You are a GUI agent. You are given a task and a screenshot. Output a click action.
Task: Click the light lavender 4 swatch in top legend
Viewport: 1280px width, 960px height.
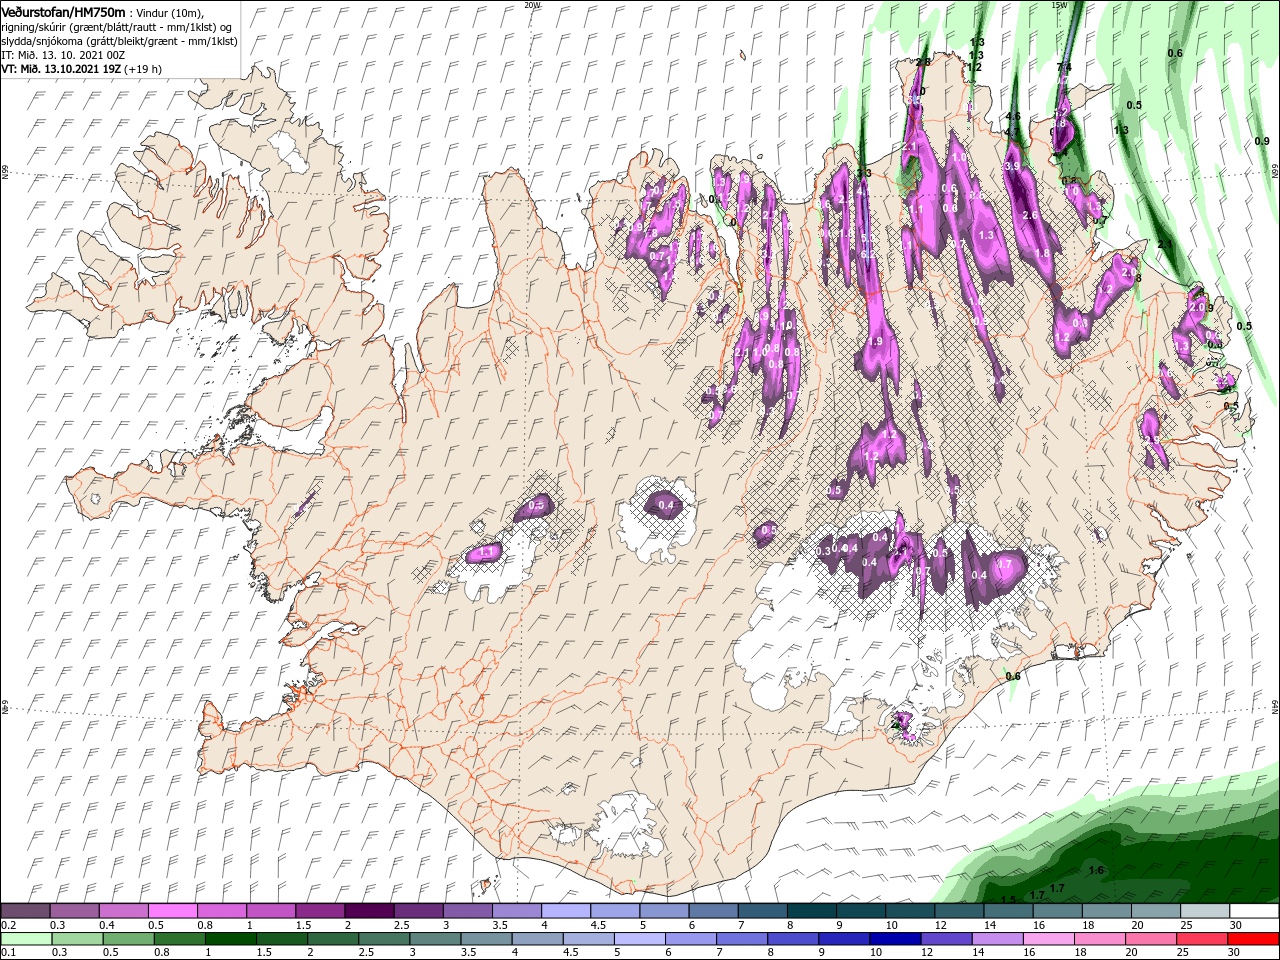coord(566,911)
